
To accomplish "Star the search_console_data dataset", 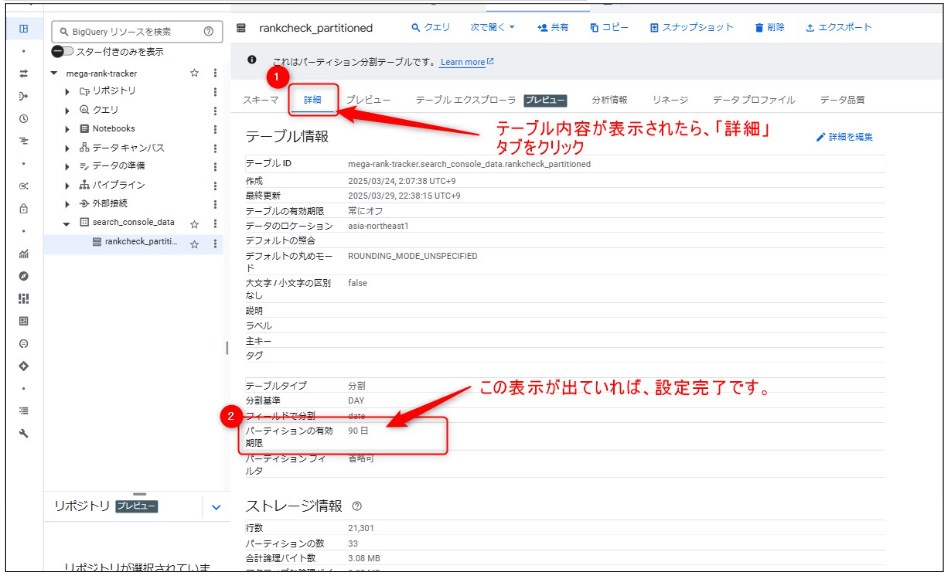I will point(194,224).
